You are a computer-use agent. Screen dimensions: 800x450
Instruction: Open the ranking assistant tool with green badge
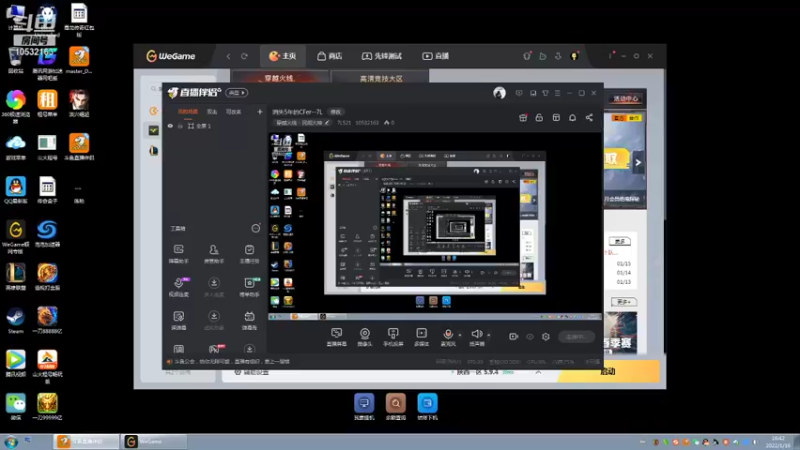[x=249, y=287]
